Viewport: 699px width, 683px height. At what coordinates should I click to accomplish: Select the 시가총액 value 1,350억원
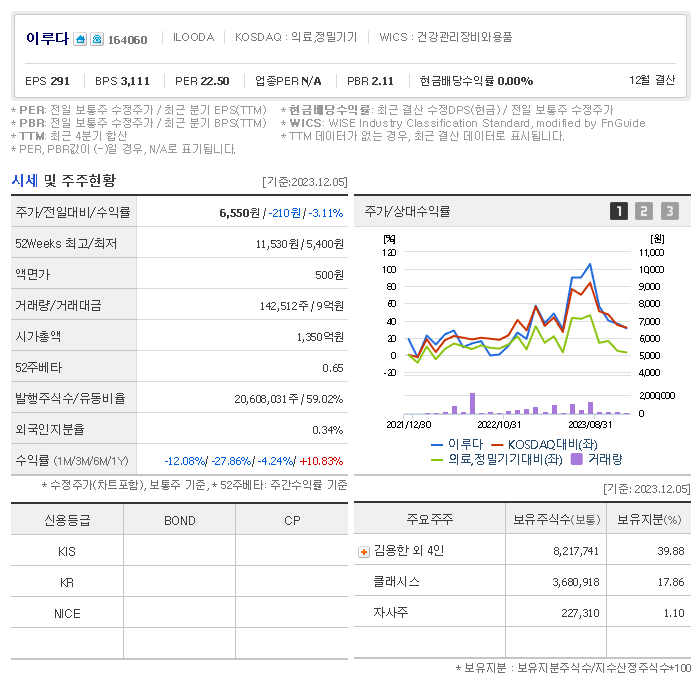320,337
